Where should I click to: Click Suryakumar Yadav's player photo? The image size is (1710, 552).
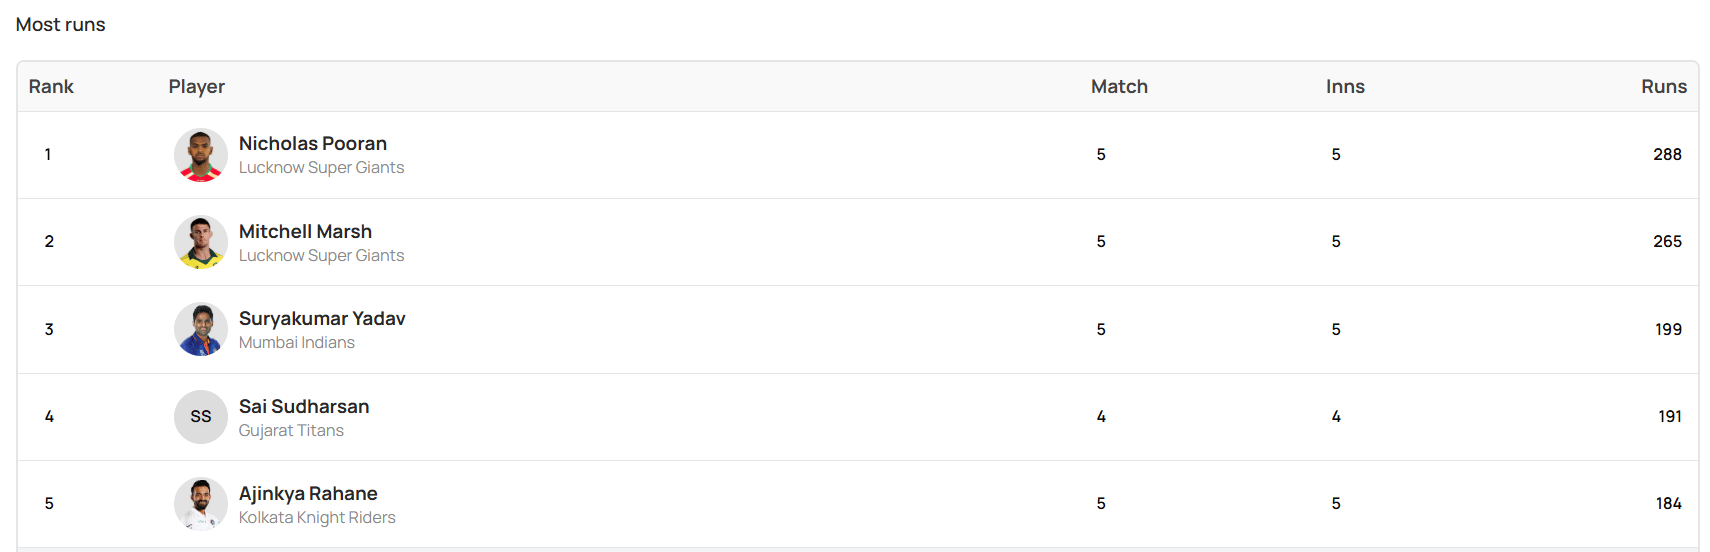pyautogui.click(x=200, y=330)
